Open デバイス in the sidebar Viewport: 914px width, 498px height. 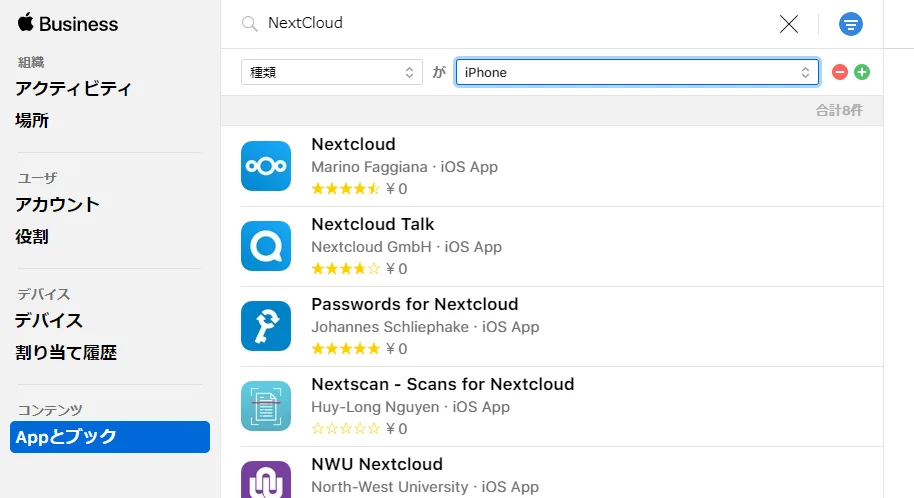(x=48, y=321)
